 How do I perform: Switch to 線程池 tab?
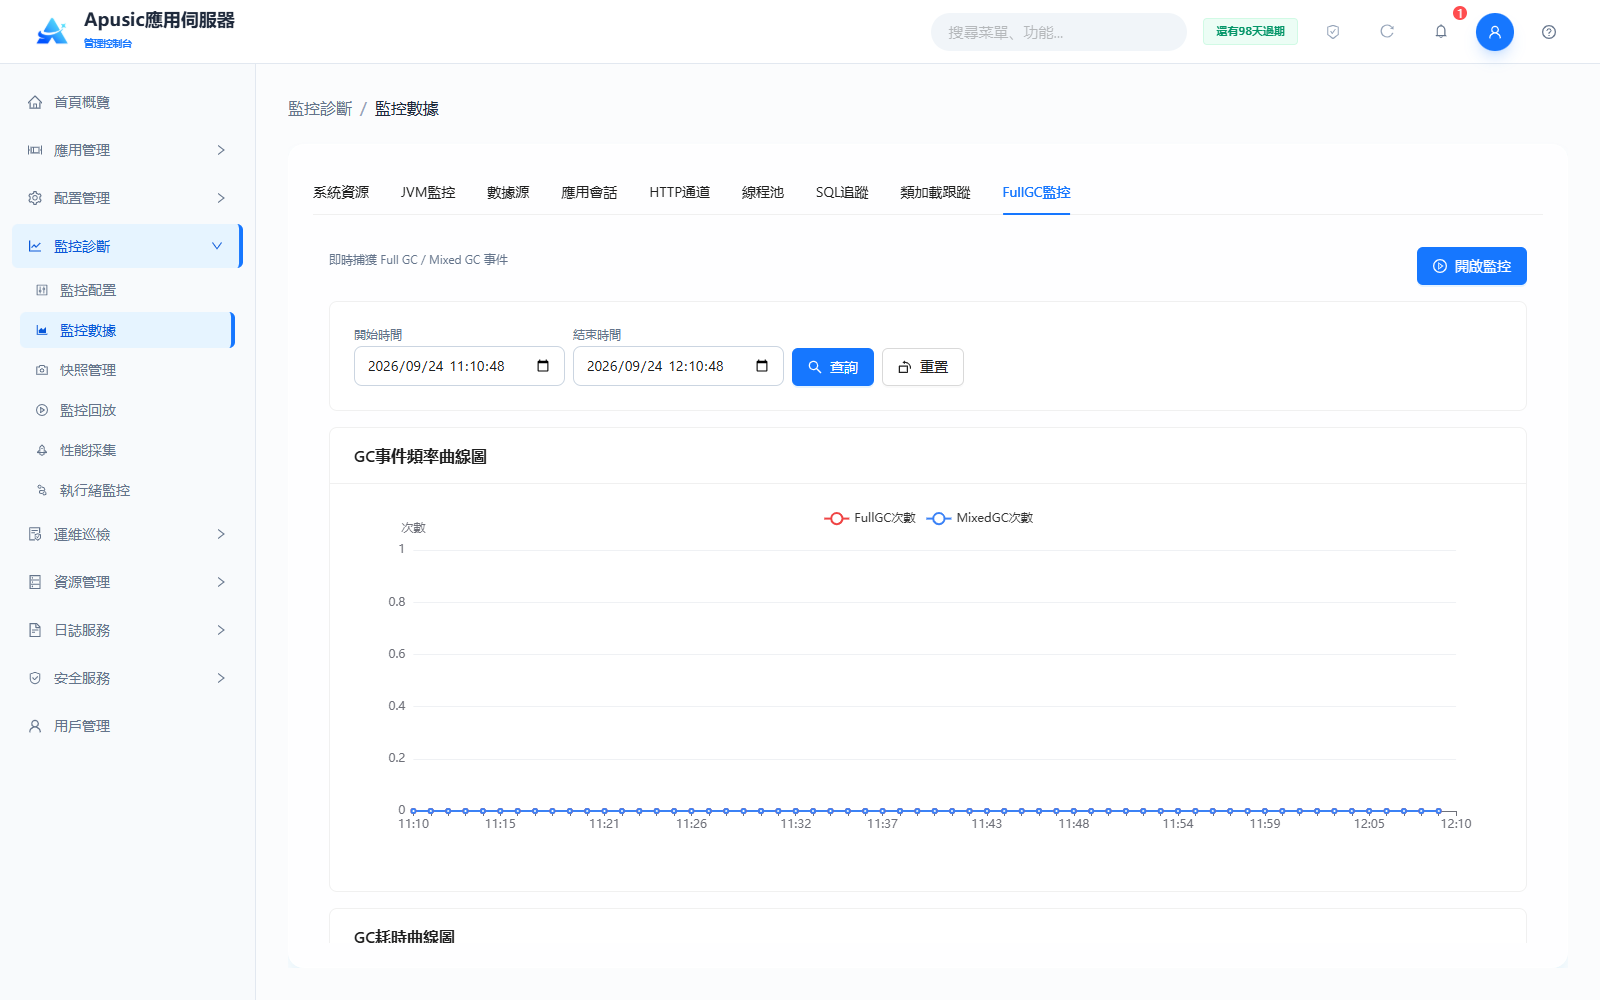click(x=763, y=192)
